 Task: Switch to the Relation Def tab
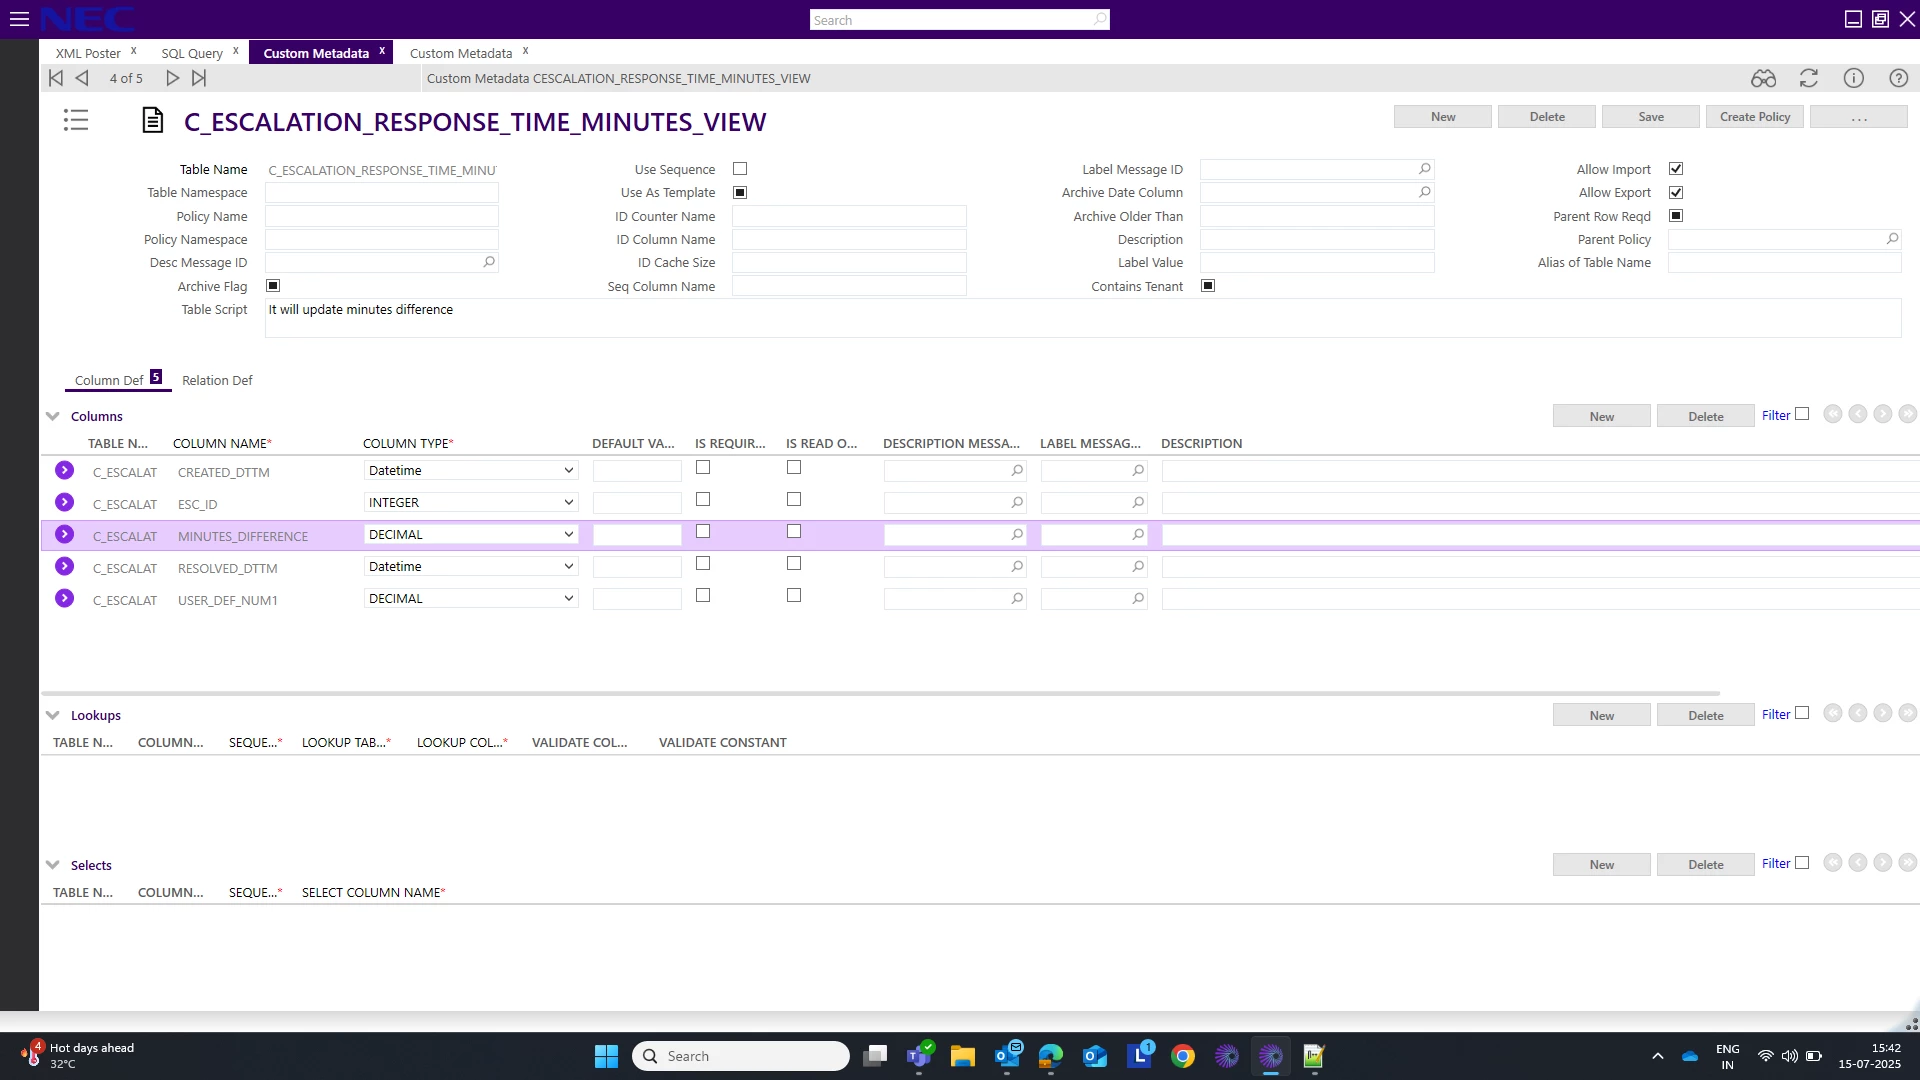coord(217,380)
